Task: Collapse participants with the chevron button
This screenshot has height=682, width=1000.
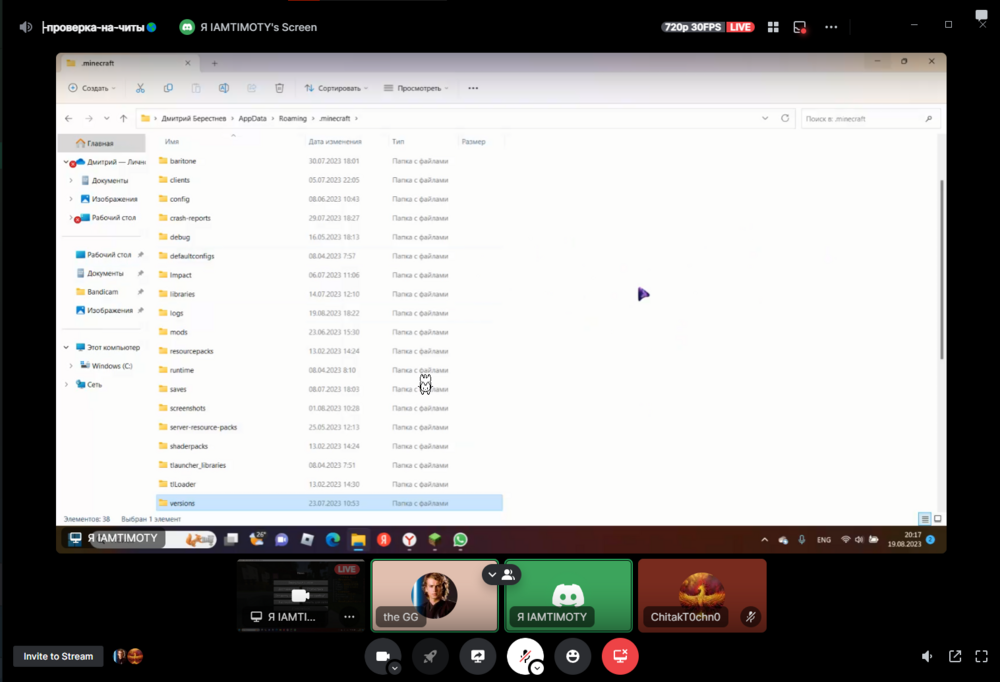Action: [x=492, y=574]
